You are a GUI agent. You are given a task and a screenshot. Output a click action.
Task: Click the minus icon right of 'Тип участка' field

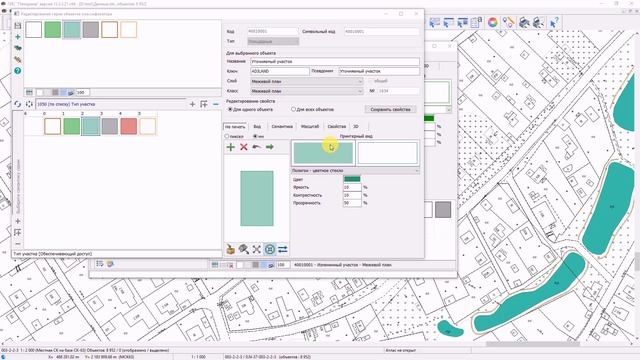click(x=216, y=104)
